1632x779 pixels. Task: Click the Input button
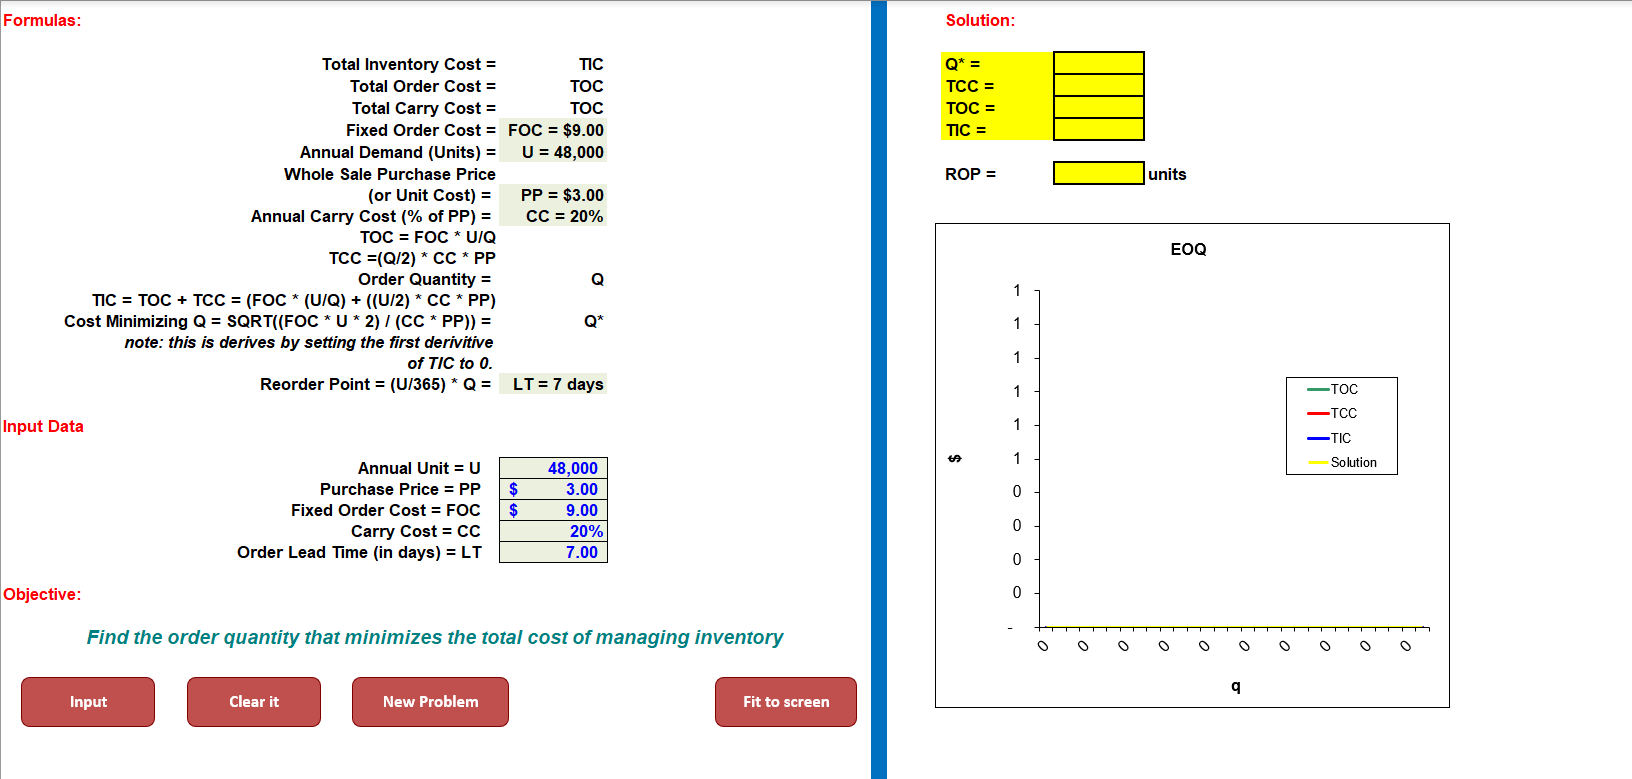pos(88,702)
